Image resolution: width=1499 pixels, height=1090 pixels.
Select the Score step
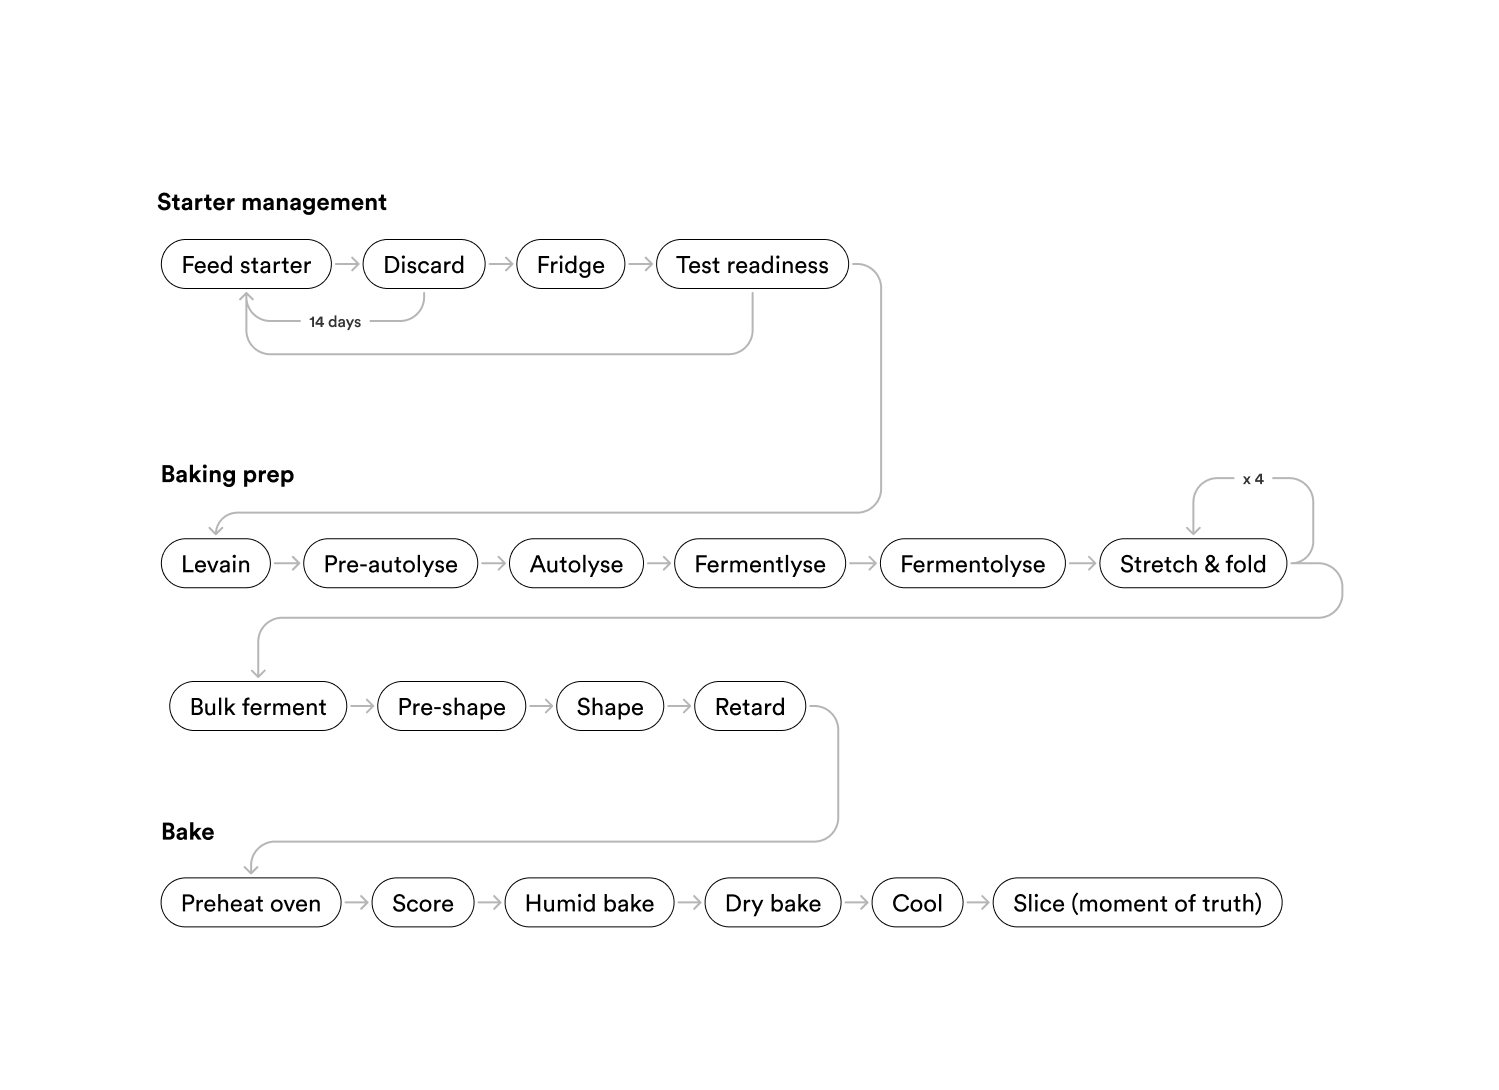pos(423,903)
